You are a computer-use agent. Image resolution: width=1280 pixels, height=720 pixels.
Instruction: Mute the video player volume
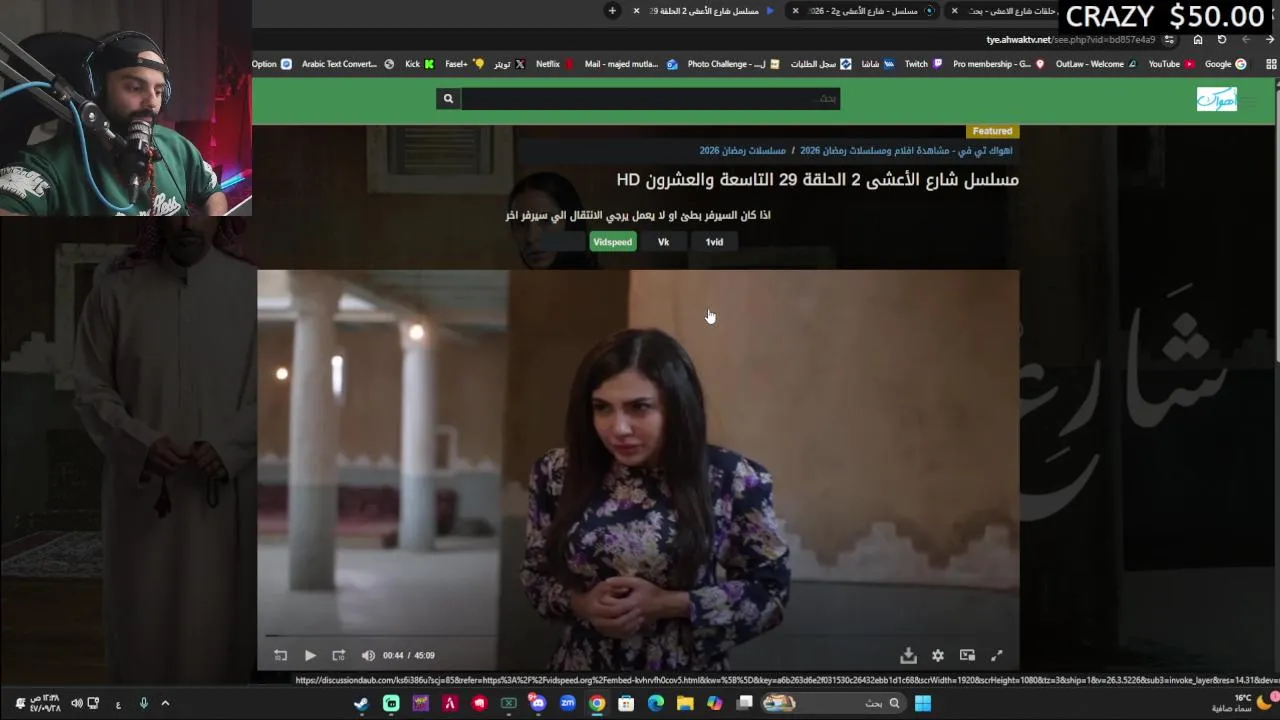tap(368, 656)
